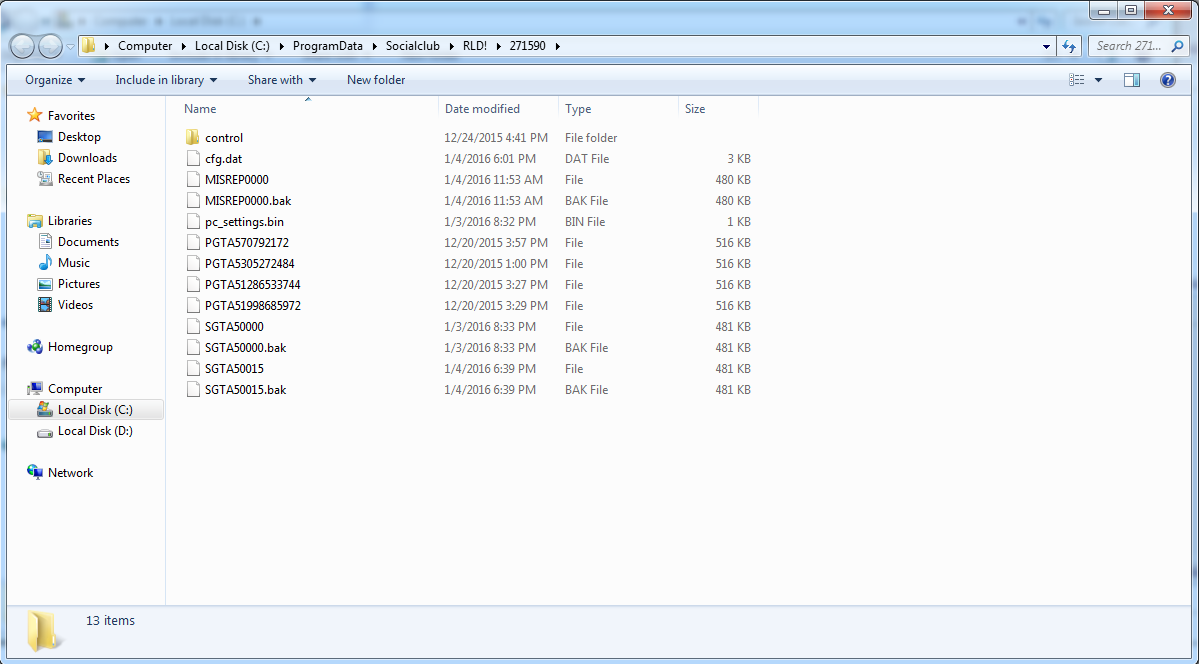Select the pc_settings.bin file icon
This screenshot has height=664, width=1199.
coord(193,222)
